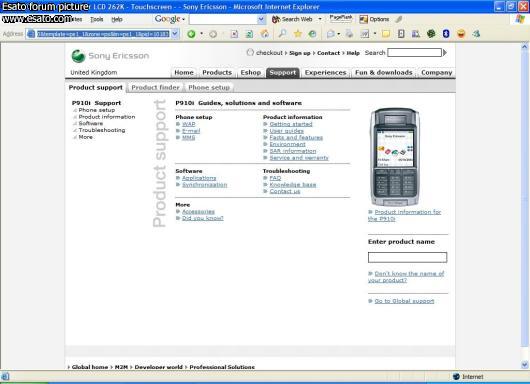Select the Company navigation tab
This screenshot has width=530, height=384.
[x=436, y=72]
